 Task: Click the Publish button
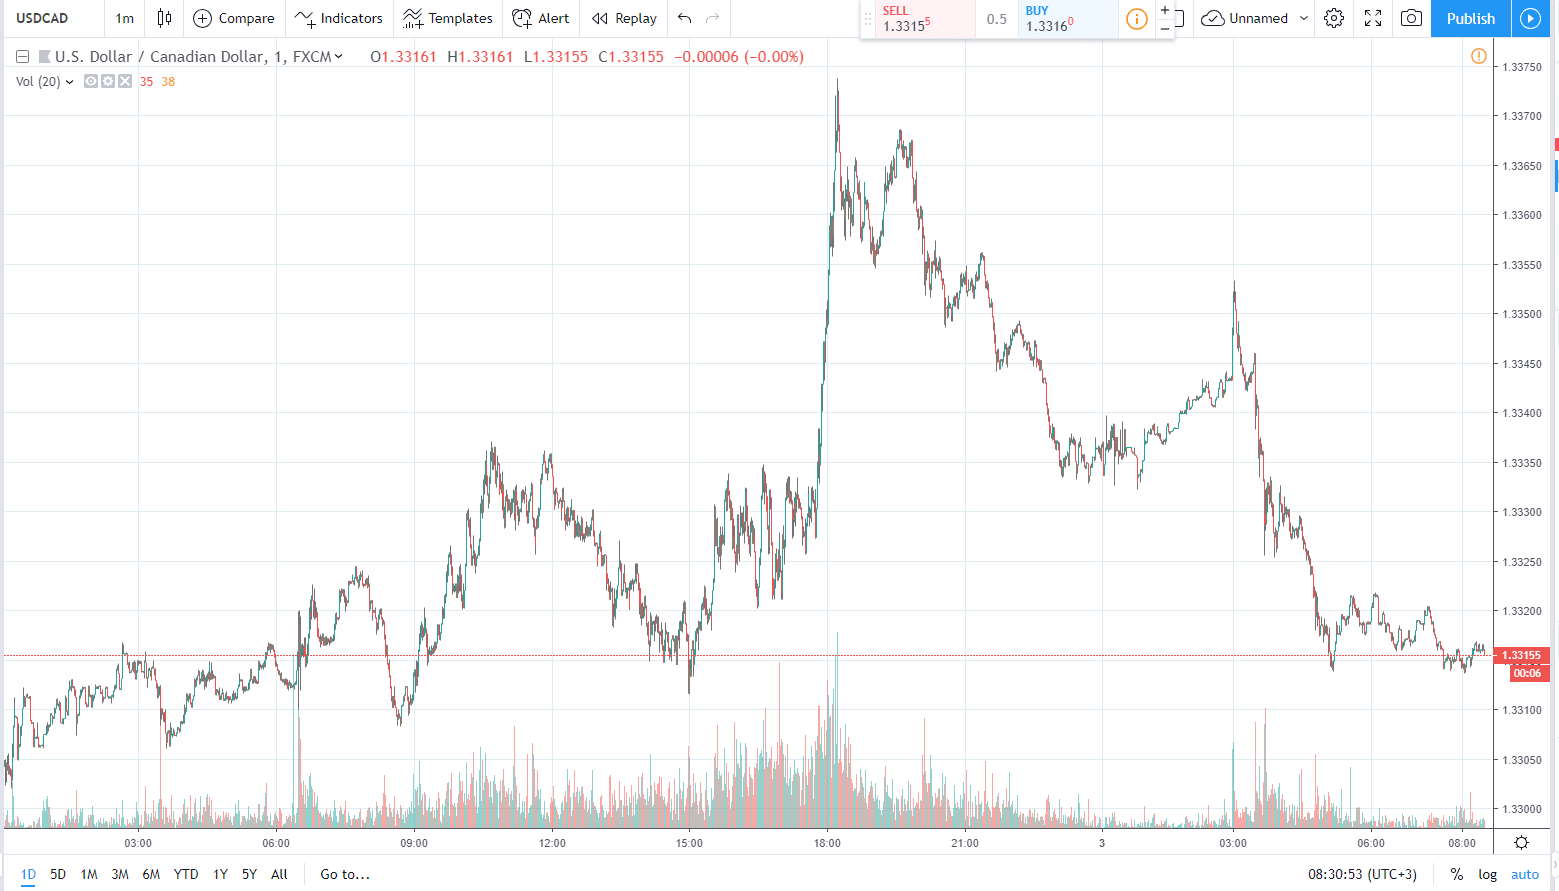click(x=1471, y=18)
